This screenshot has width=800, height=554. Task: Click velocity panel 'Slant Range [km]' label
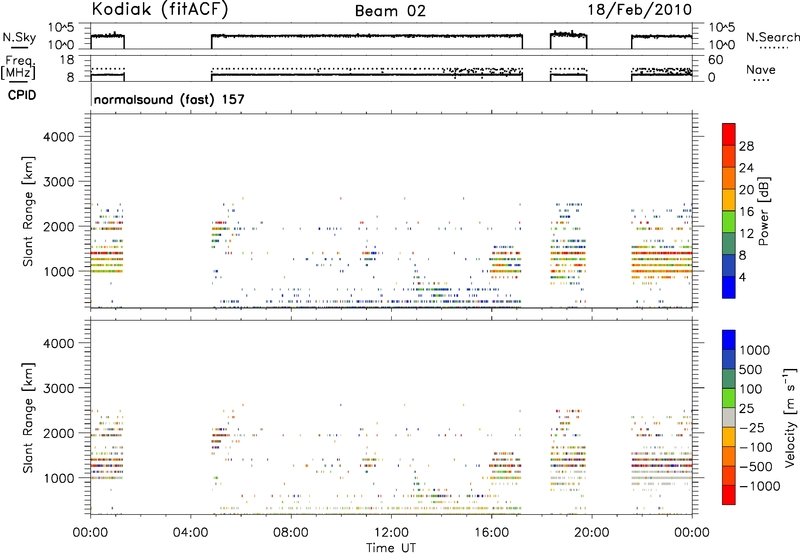pos(28,417)
